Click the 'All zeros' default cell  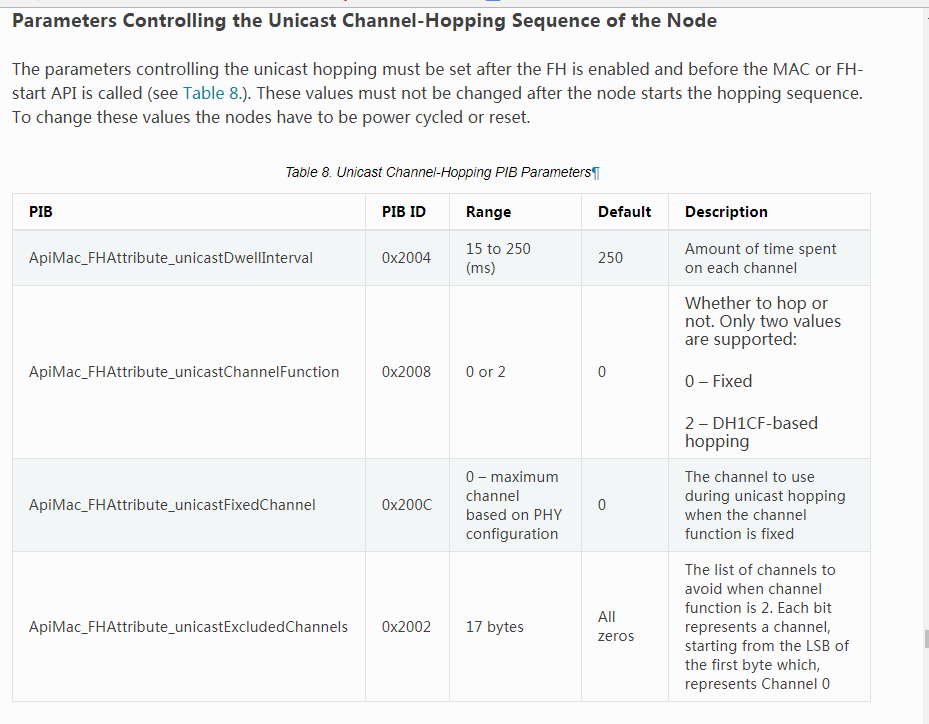(x=615, y=627)
